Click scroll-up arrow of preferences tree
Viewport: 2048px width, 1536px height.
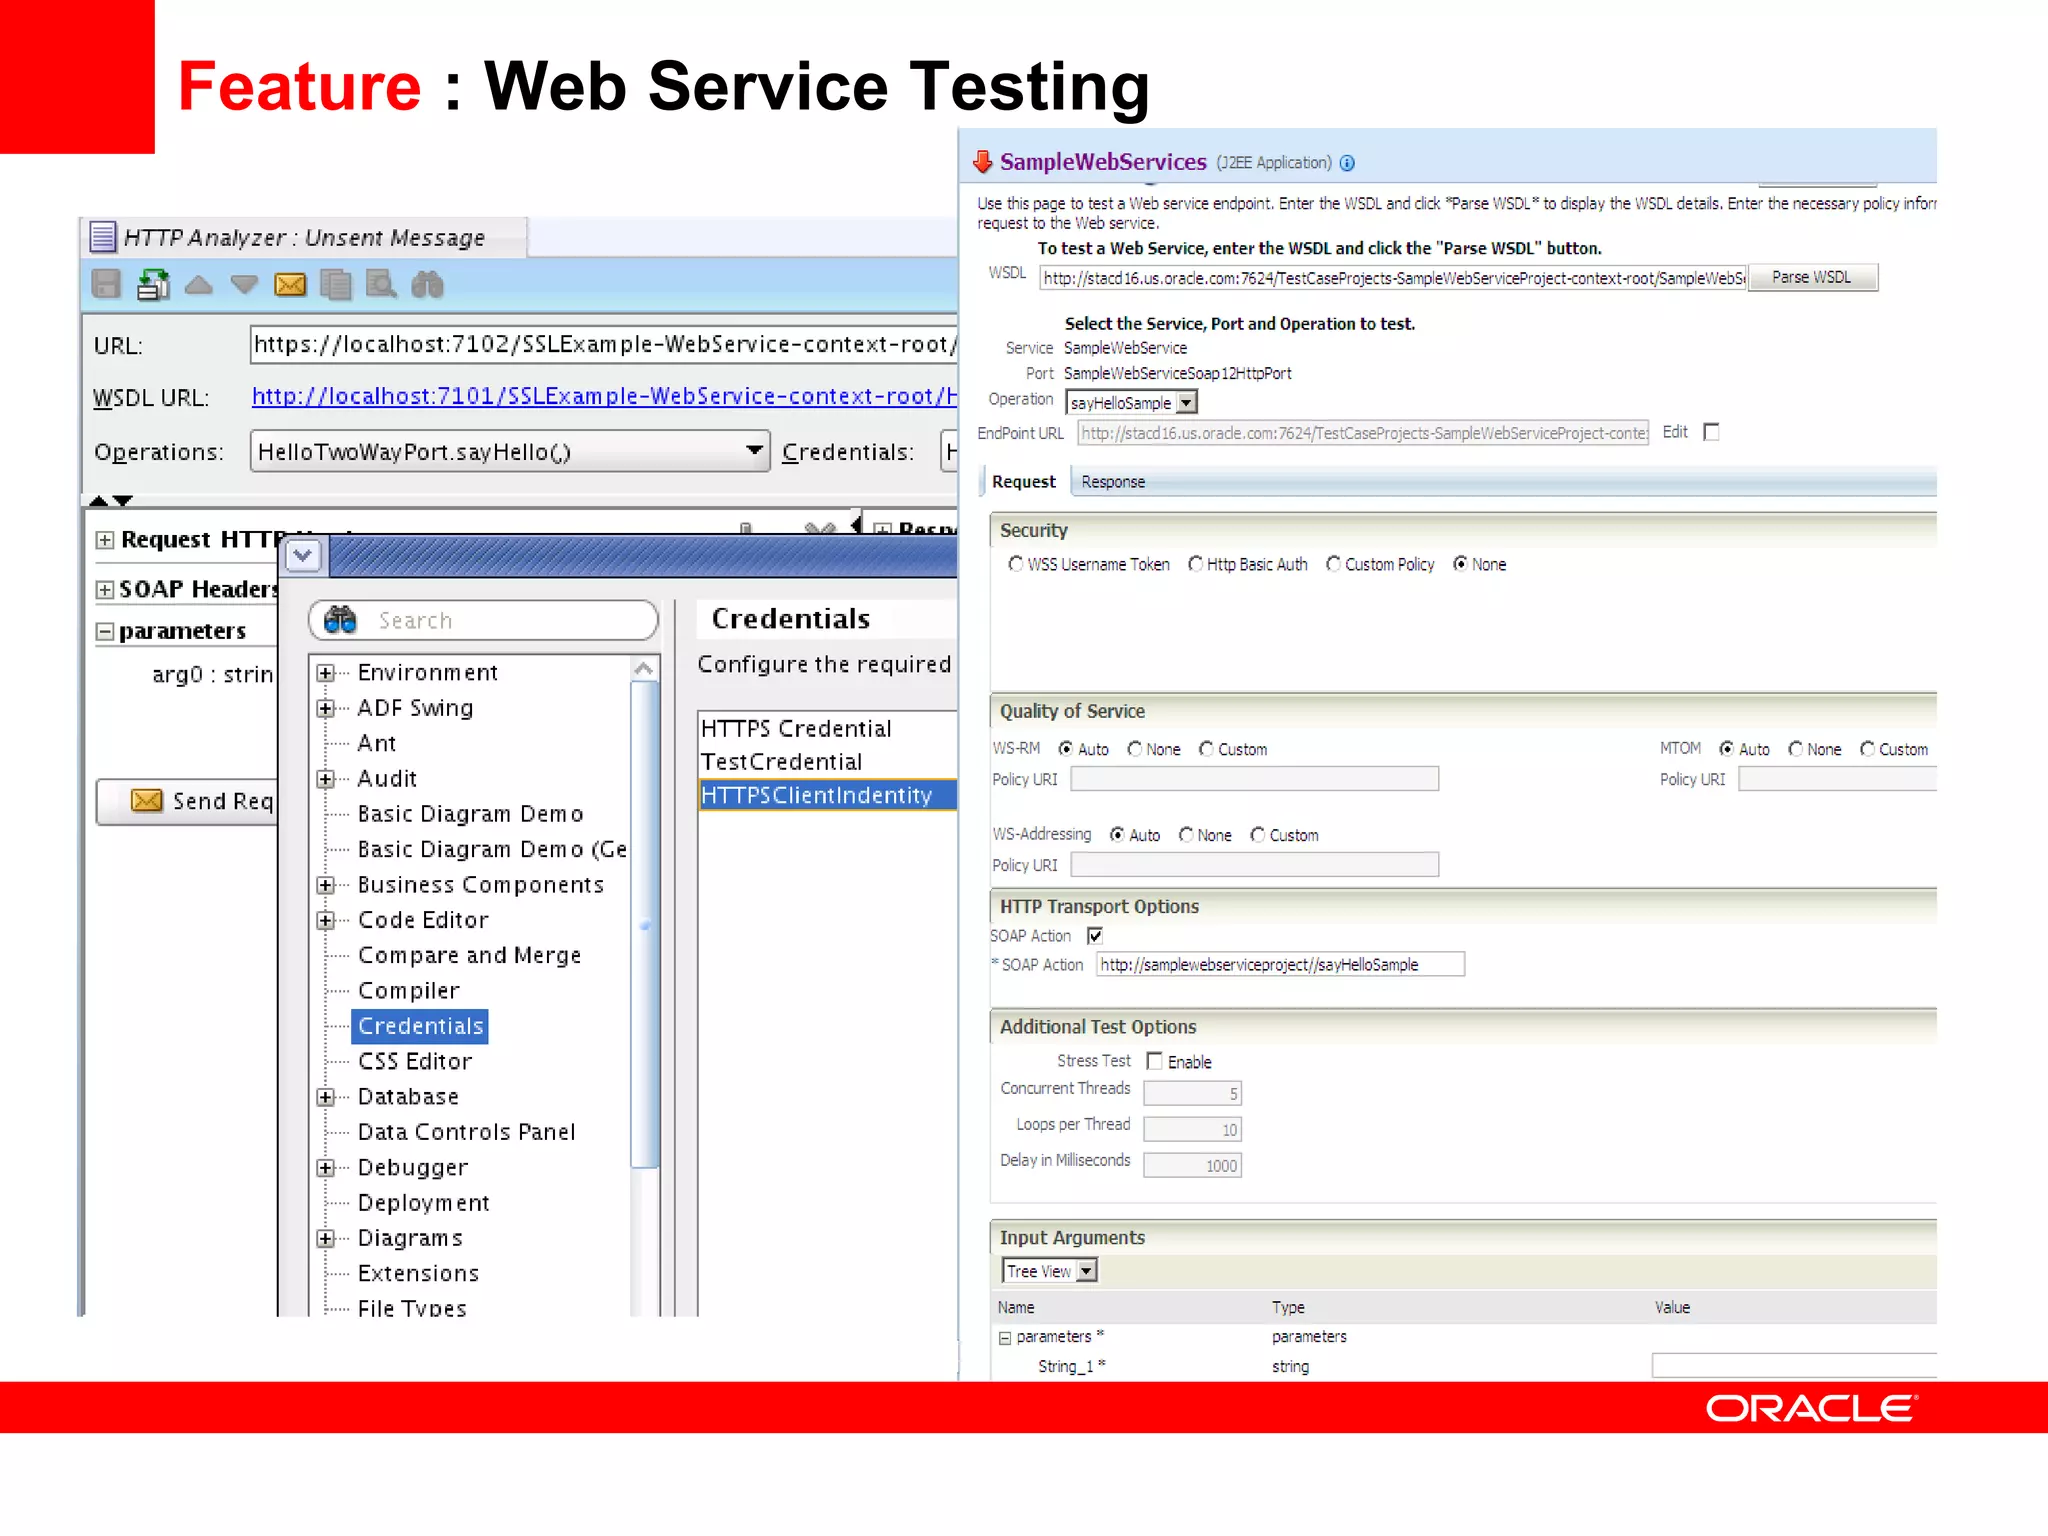point(645,668)
